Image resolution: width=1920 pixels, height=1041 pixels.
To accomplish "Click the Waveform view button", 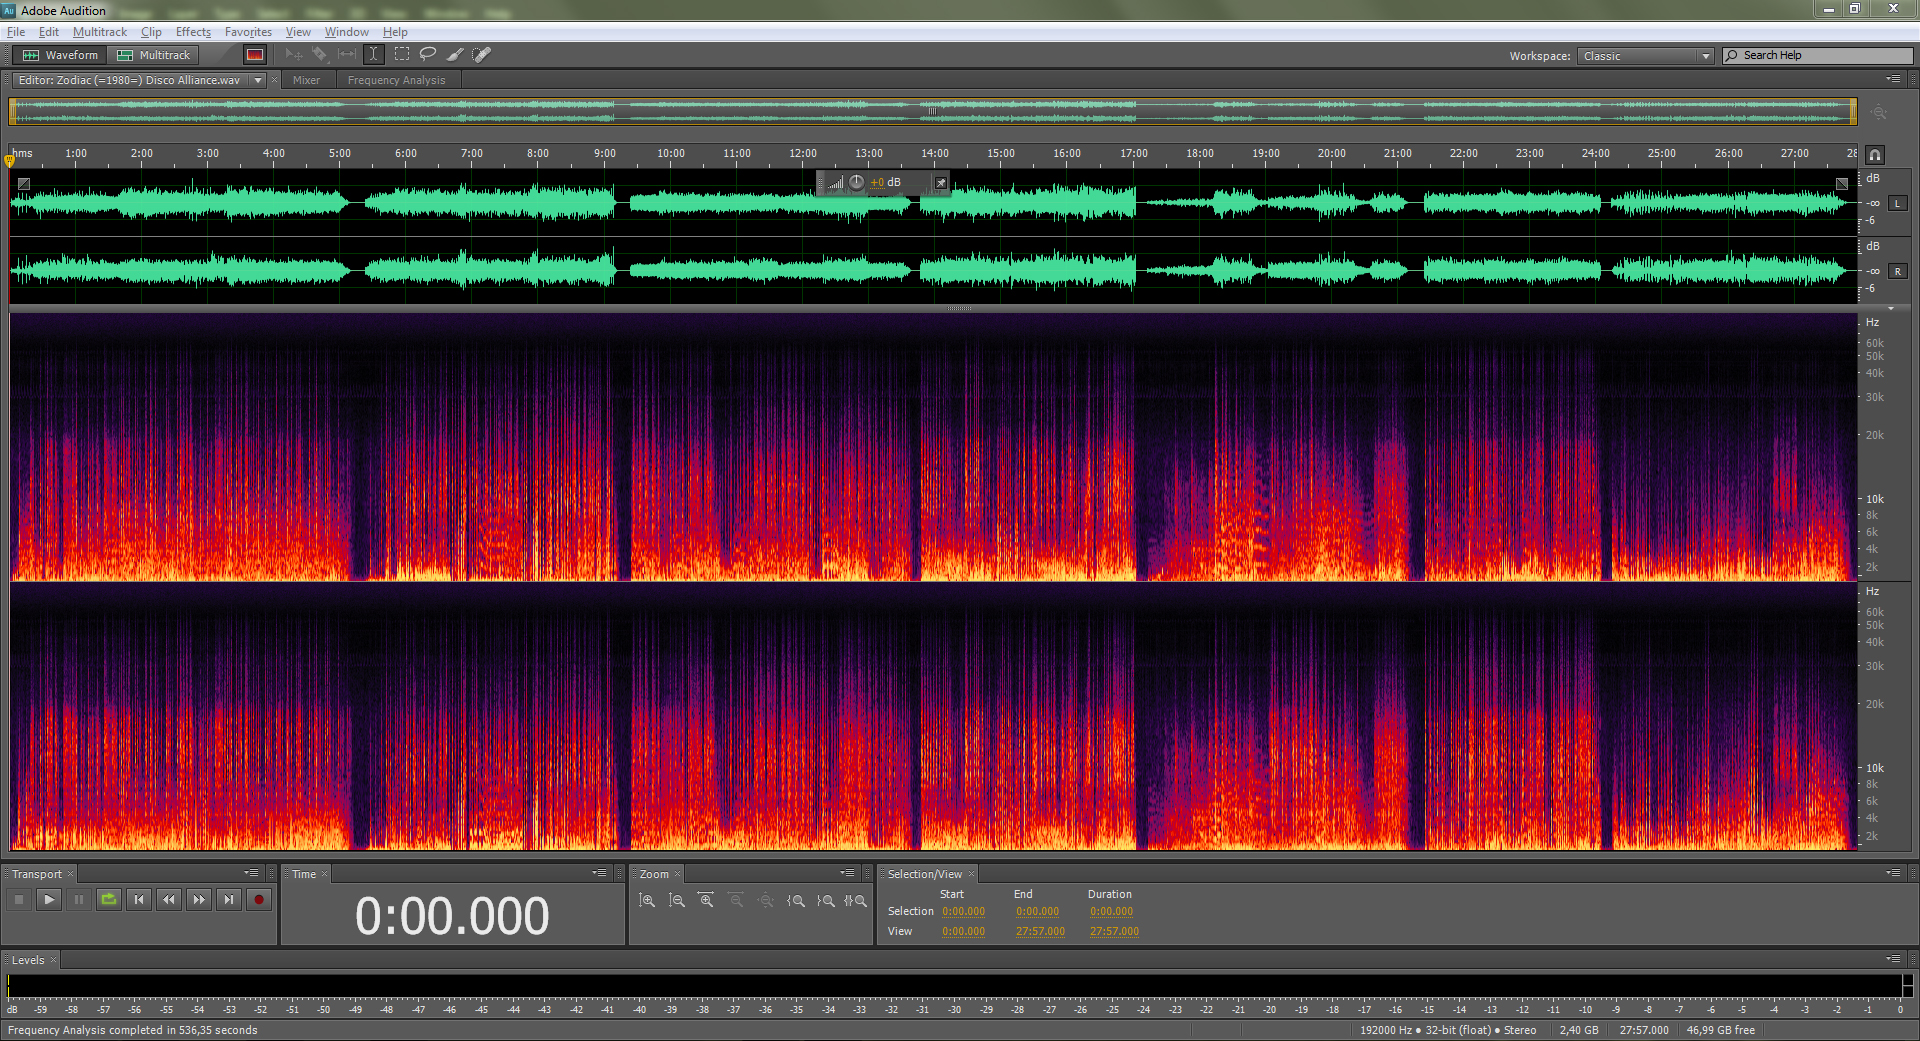I will click(61, 55).
